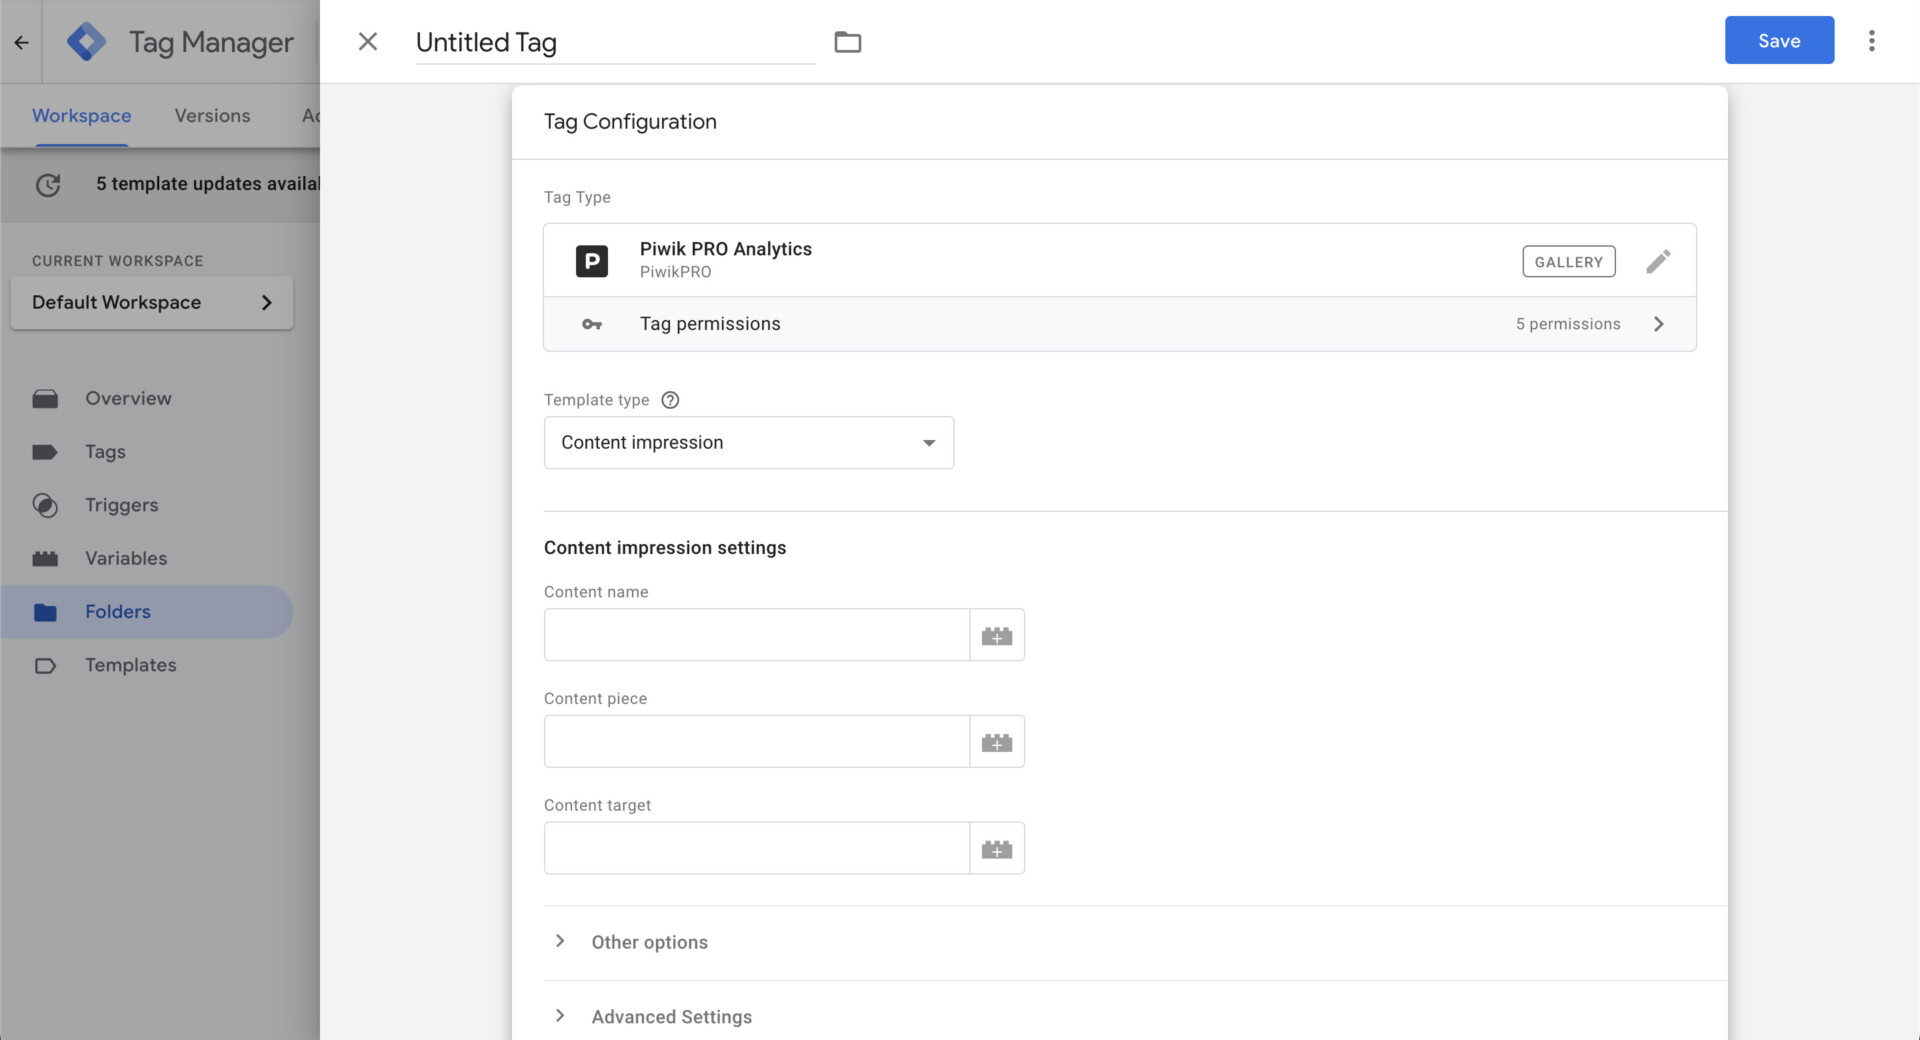Click the template updates refresh icon
The height and width of the screenshot is (1040, 1920).
48,185
